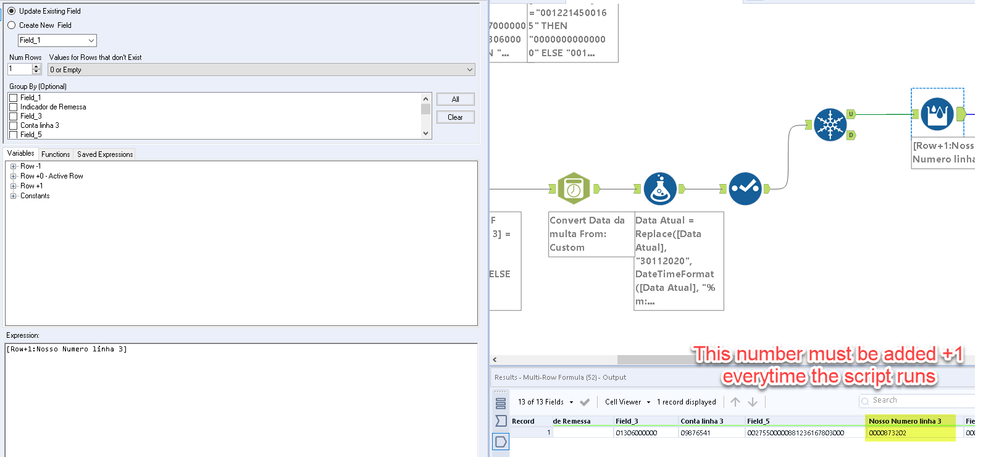Click the Record column header
The height and width of the screenshot is (457, 999).
[x=523, y=421]
